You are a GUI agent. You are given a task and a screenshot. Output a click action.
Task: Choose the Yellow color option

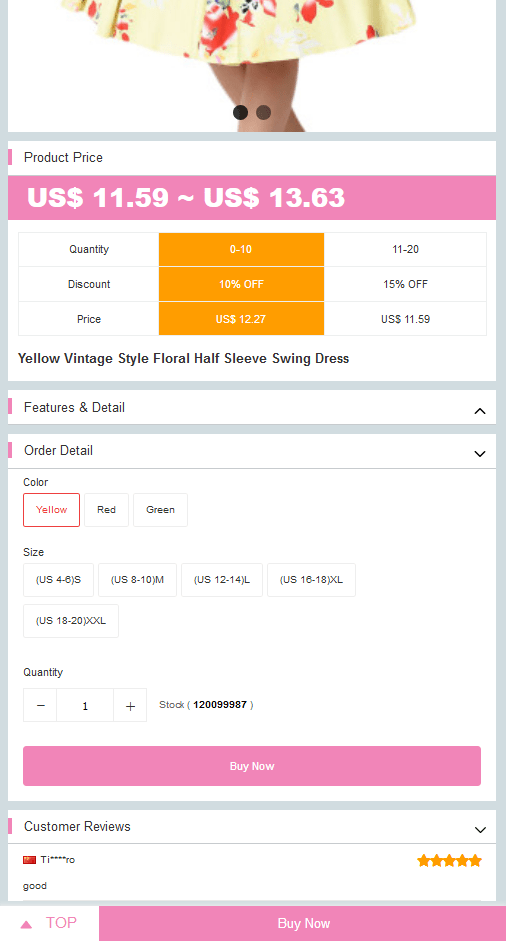point(52,510)
